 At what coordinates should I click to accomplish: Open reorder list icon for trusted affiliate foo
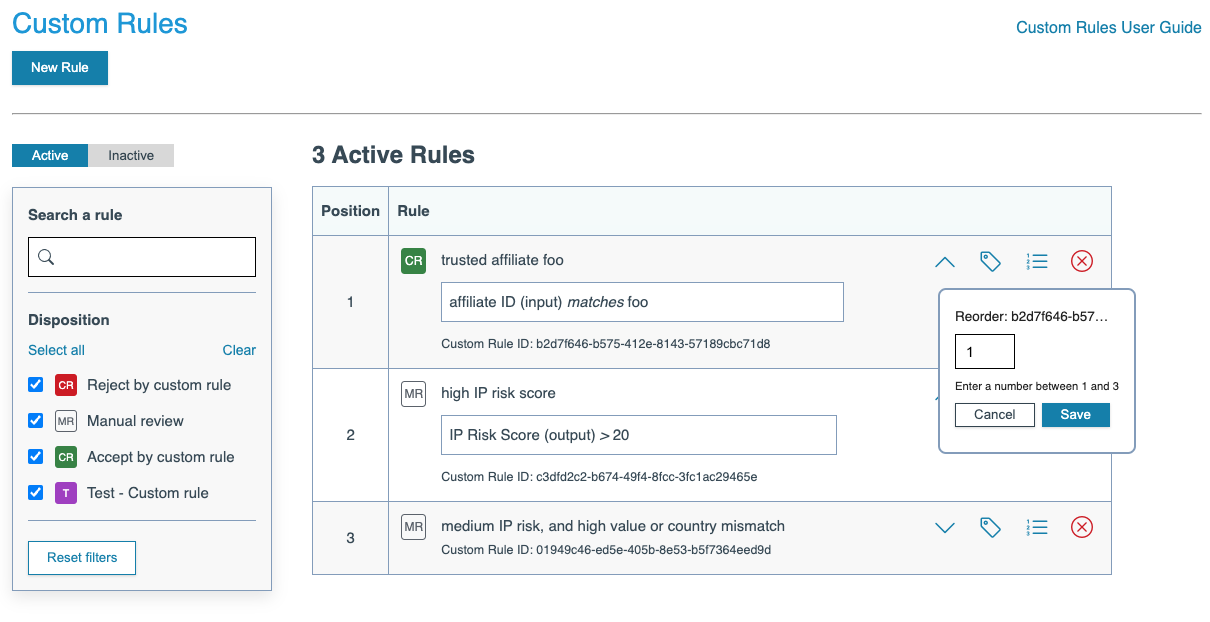(x=1037, y=261)
